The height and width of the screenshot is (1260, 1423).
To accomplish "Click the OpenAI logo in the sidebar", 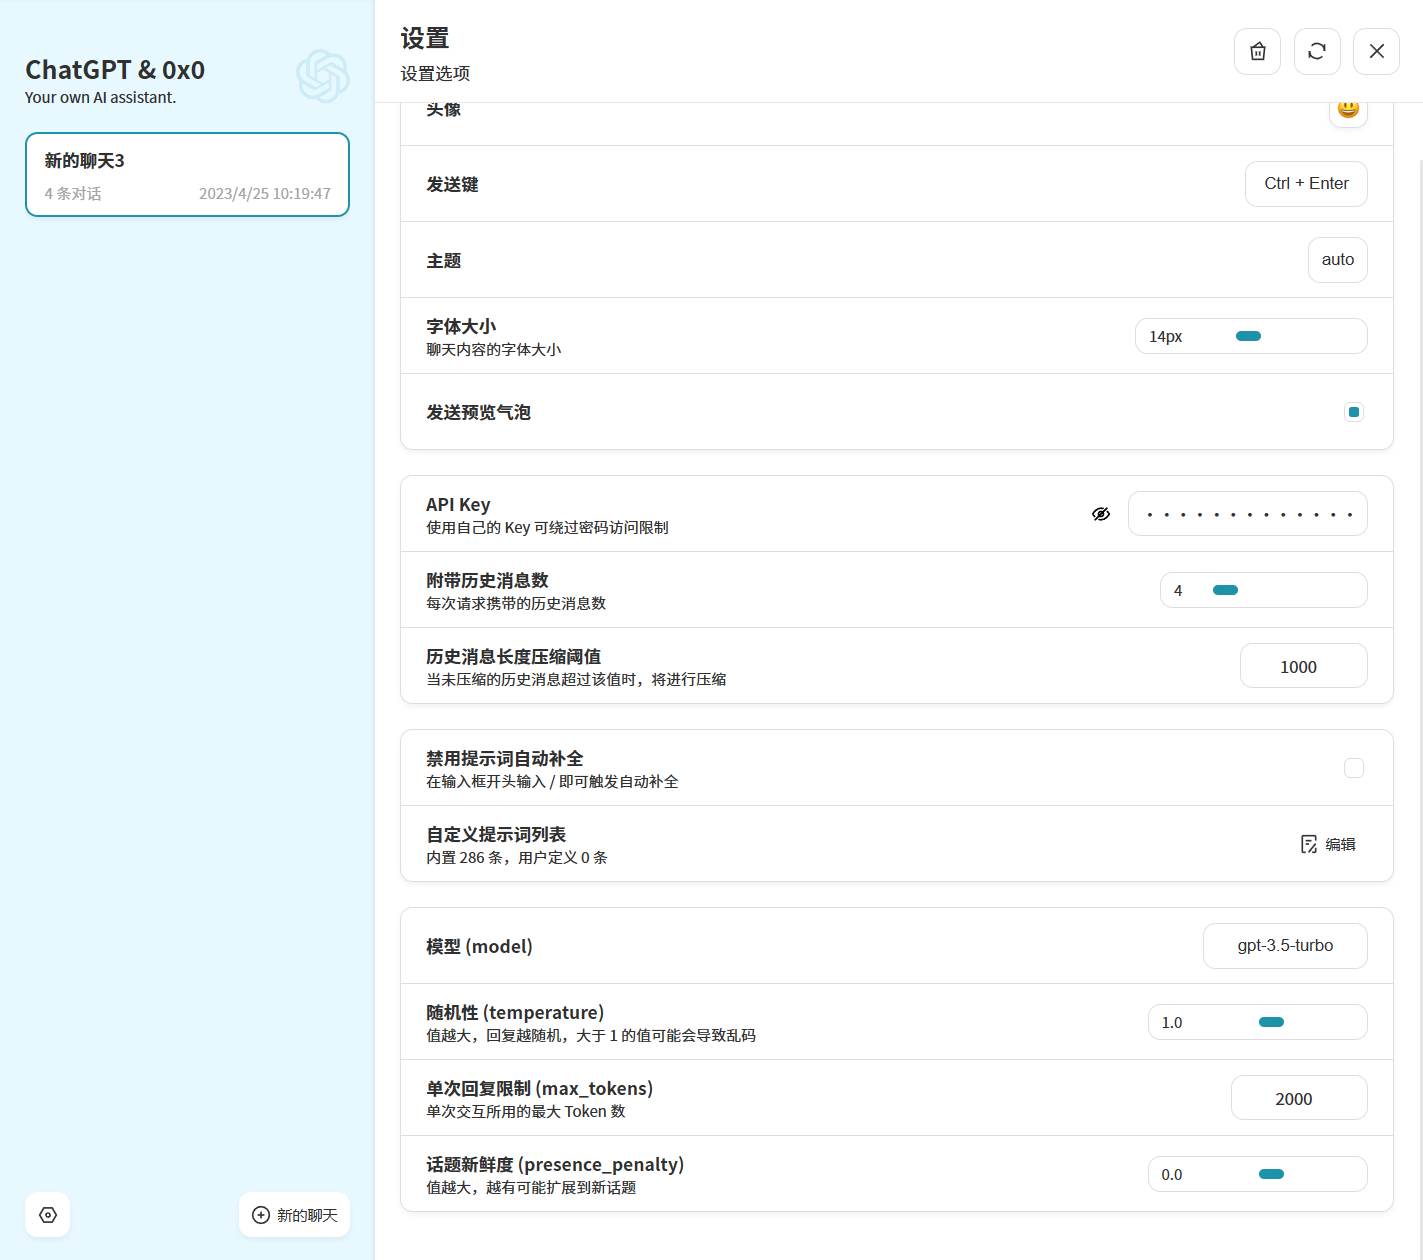I will [322, 76].
